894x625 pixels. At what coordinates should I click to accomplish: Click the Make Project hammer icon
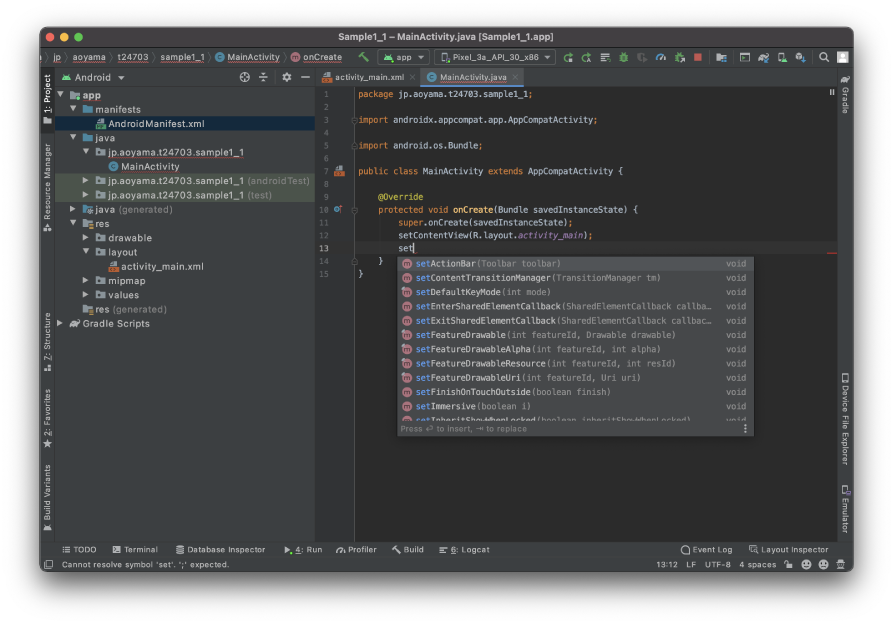[x=363, y=57]
